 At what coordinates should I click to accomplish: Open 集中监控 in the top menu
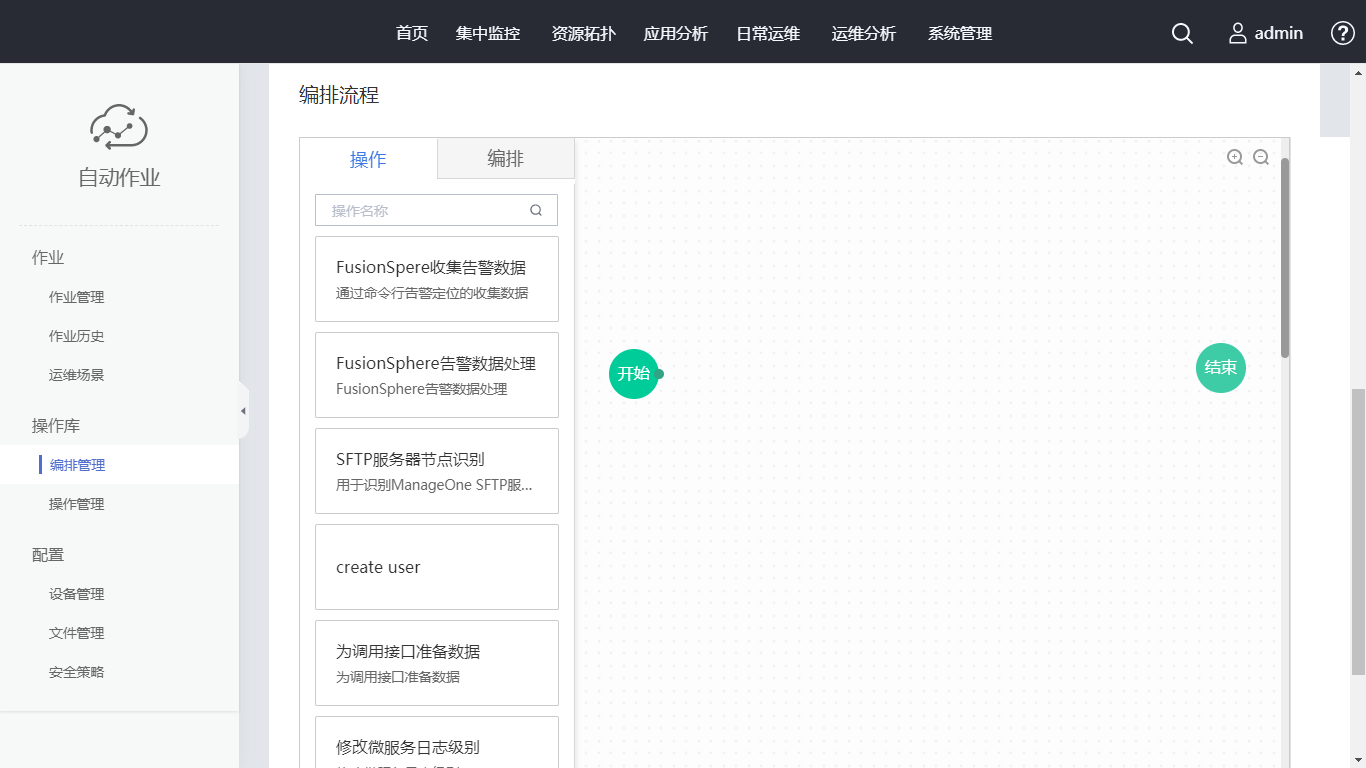point(488,34)
